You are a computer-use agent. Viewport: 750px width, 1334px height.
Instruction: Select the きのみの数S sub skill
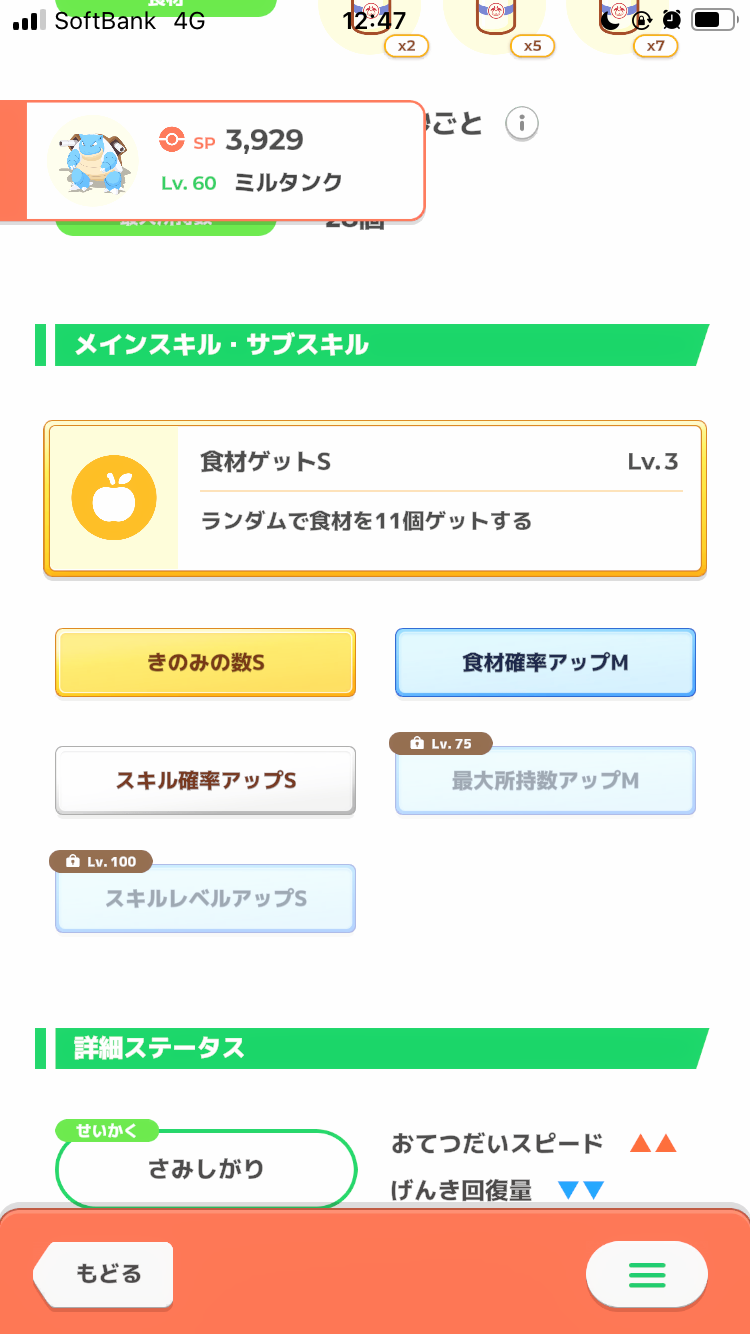(205, 662)
